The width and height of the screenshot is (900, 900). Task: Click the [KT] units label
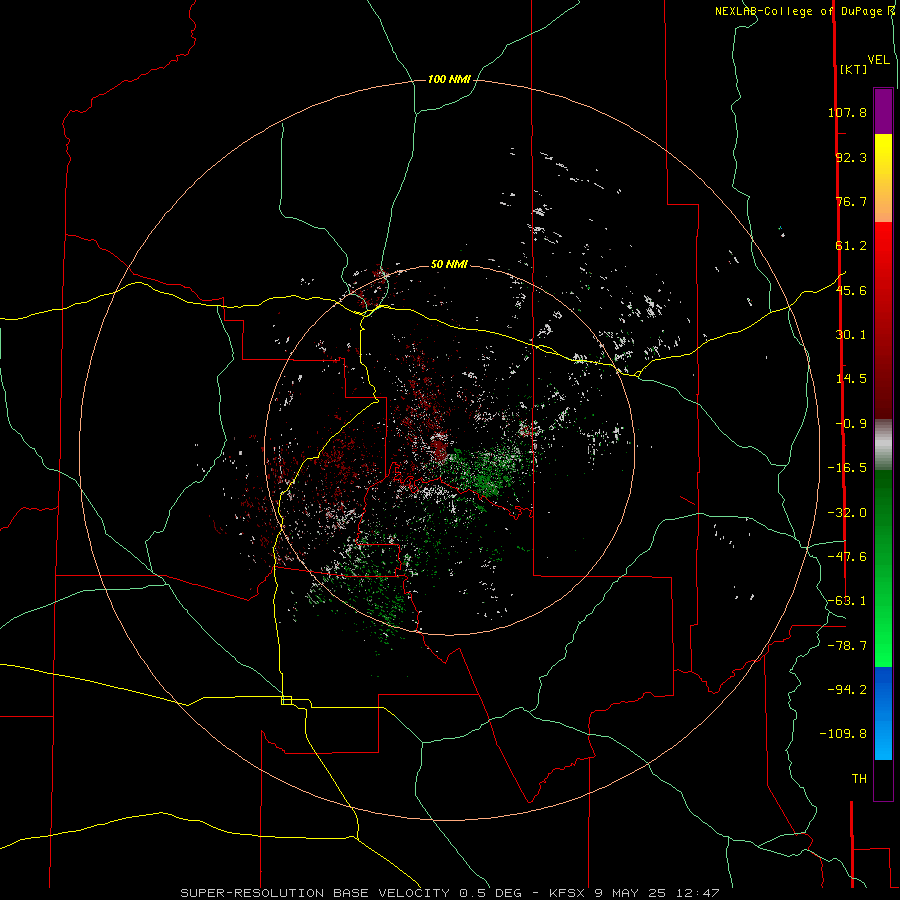tap(854, 69)
